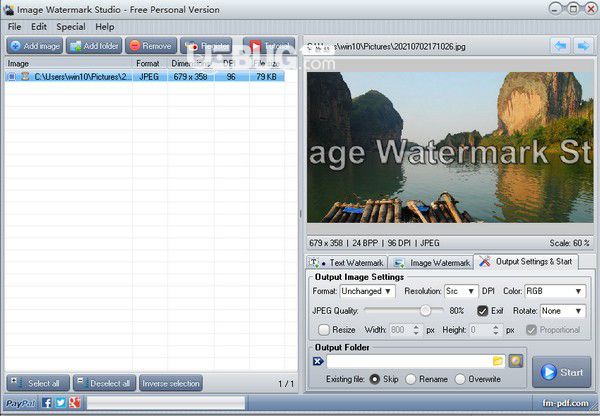Open the Format dropdown showing Unchanged
Viewport: 600px width, 416px height.
coord(367,291)
